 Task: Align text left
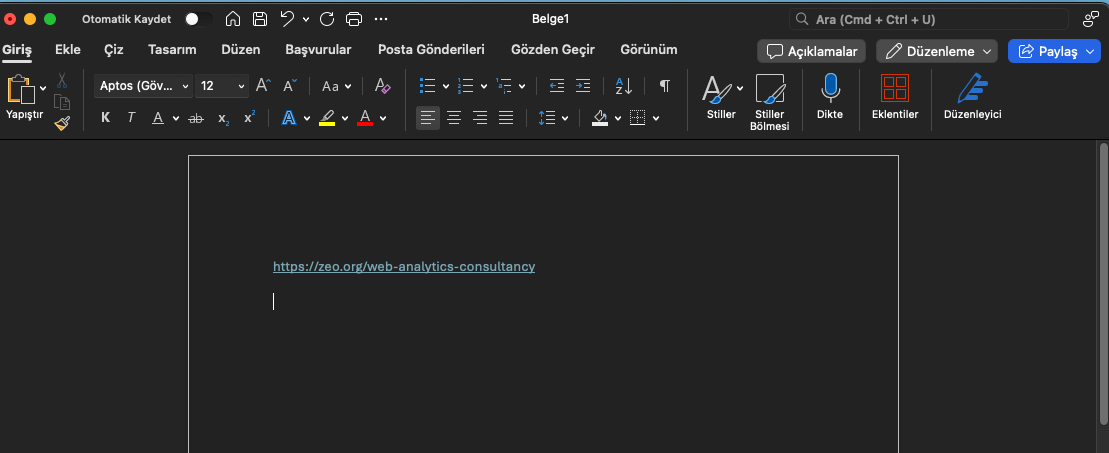(x=427, y=118)
